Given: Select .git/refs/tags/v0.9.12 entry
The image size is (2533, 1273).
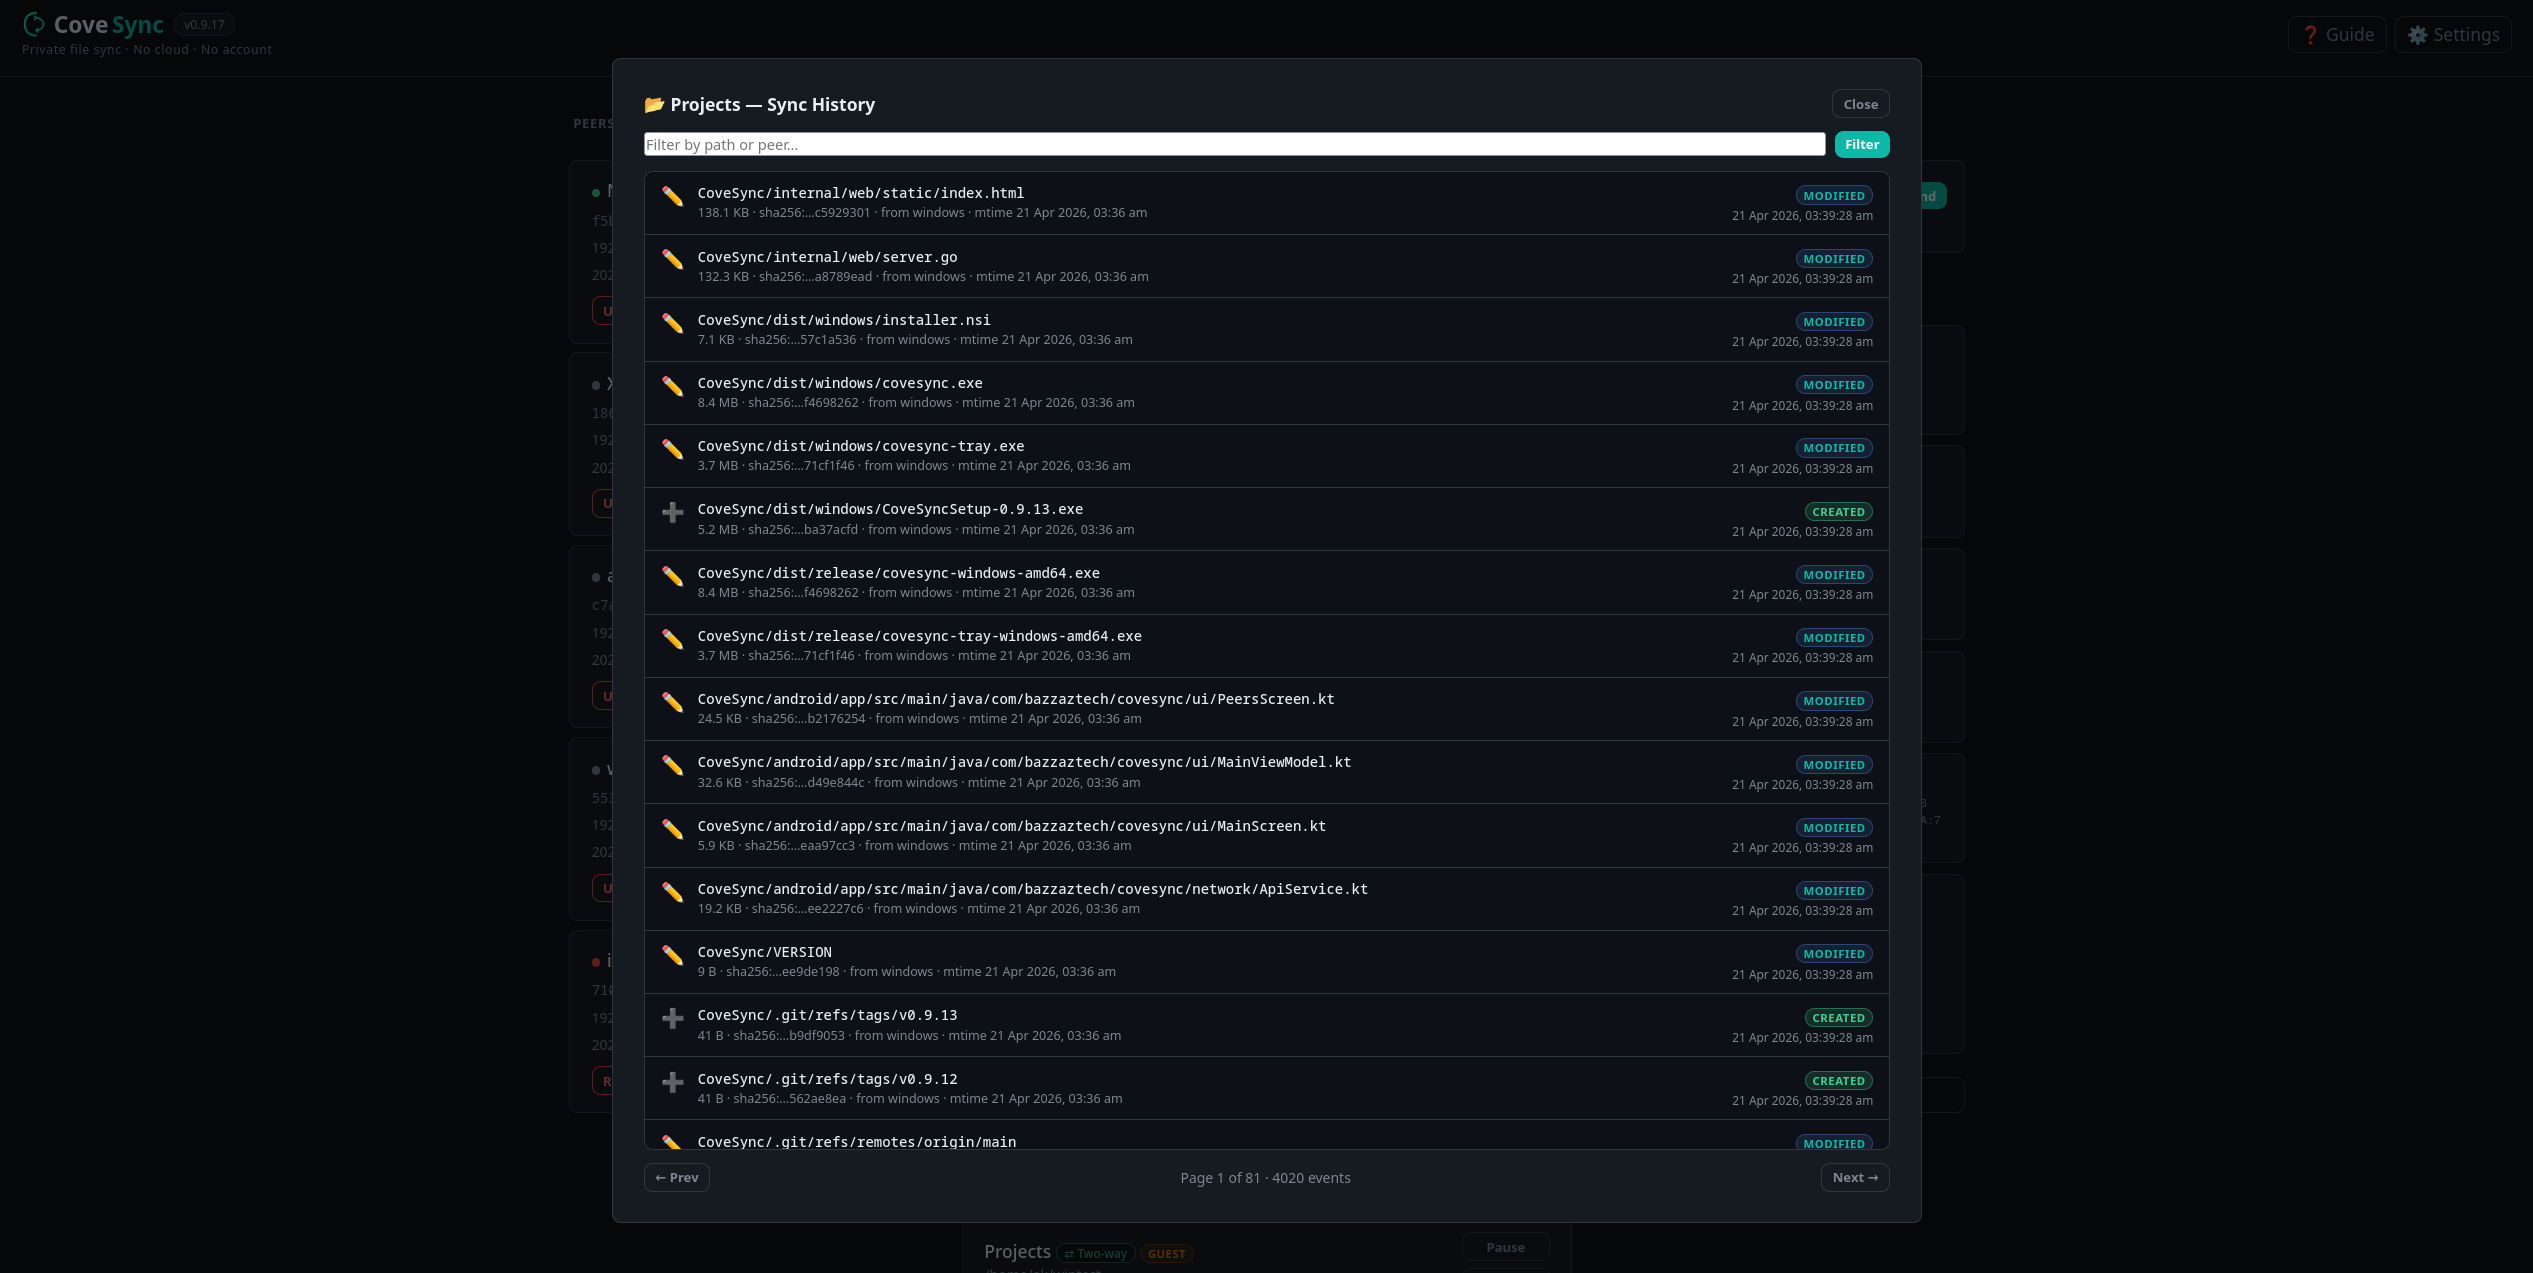Looking at the screenshot, I should (x=827, y=1079).
